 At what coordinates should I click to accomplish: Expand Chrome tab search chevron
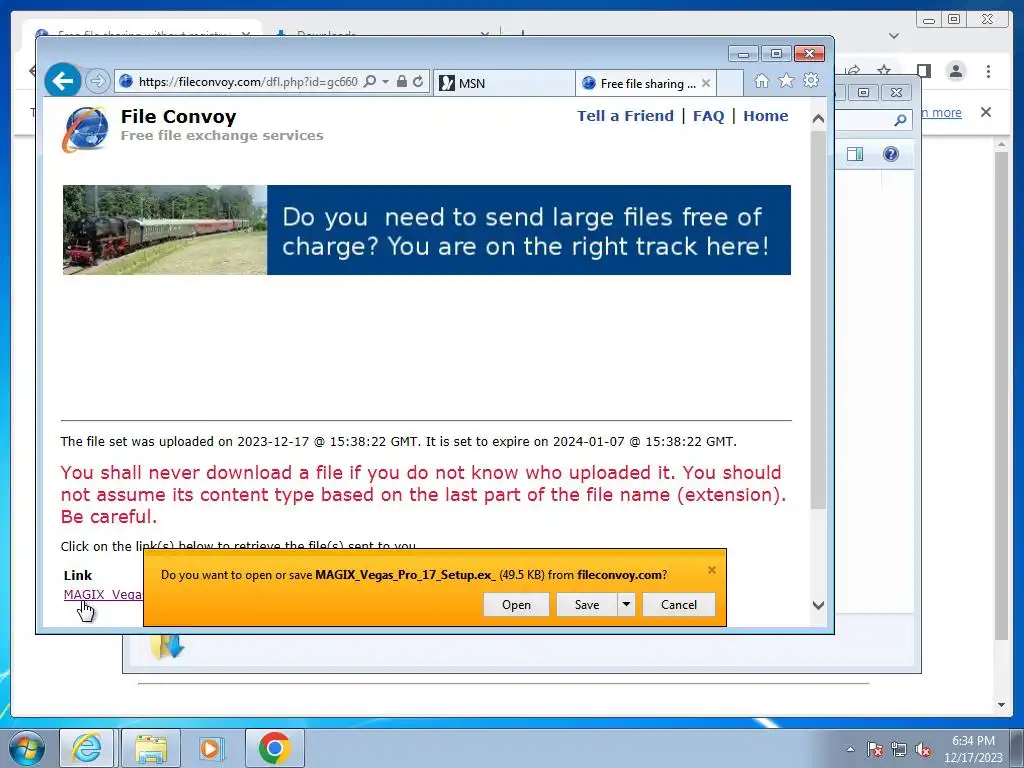point(894,36)
